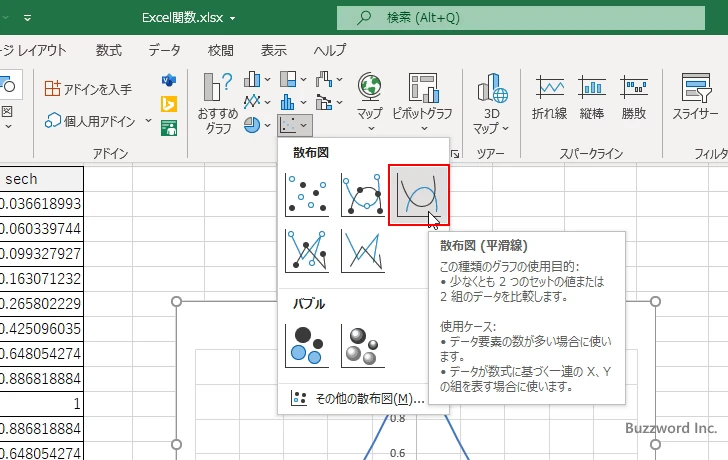This screenshot has height=460, width=728.
Task: Click the chart's top-right resize handle
Action: (655, 302)
